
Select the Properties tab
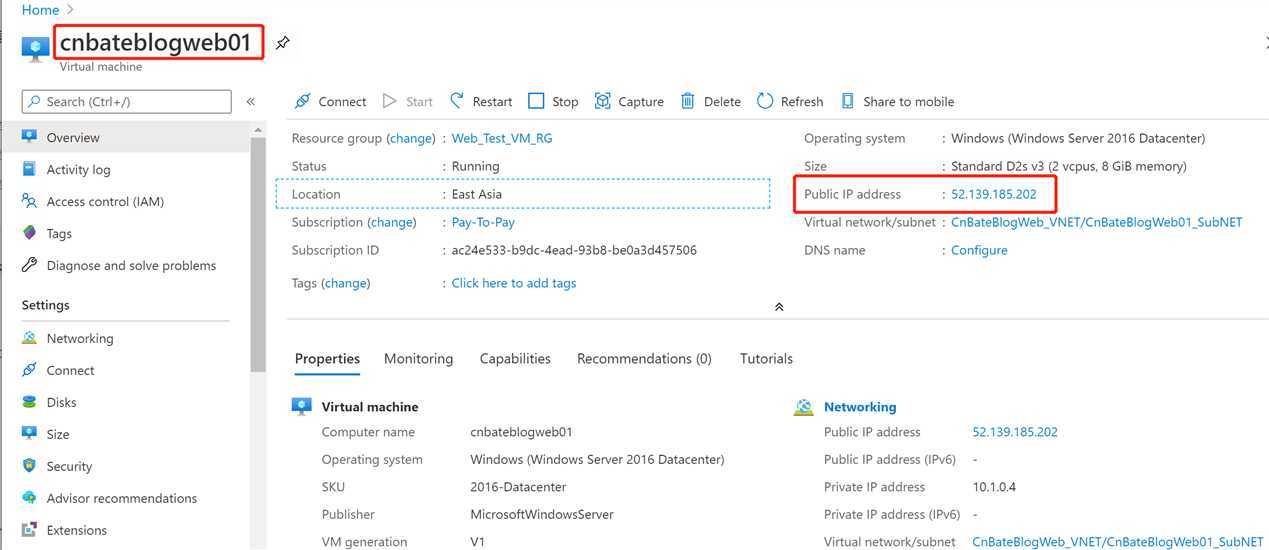[327, 358]
